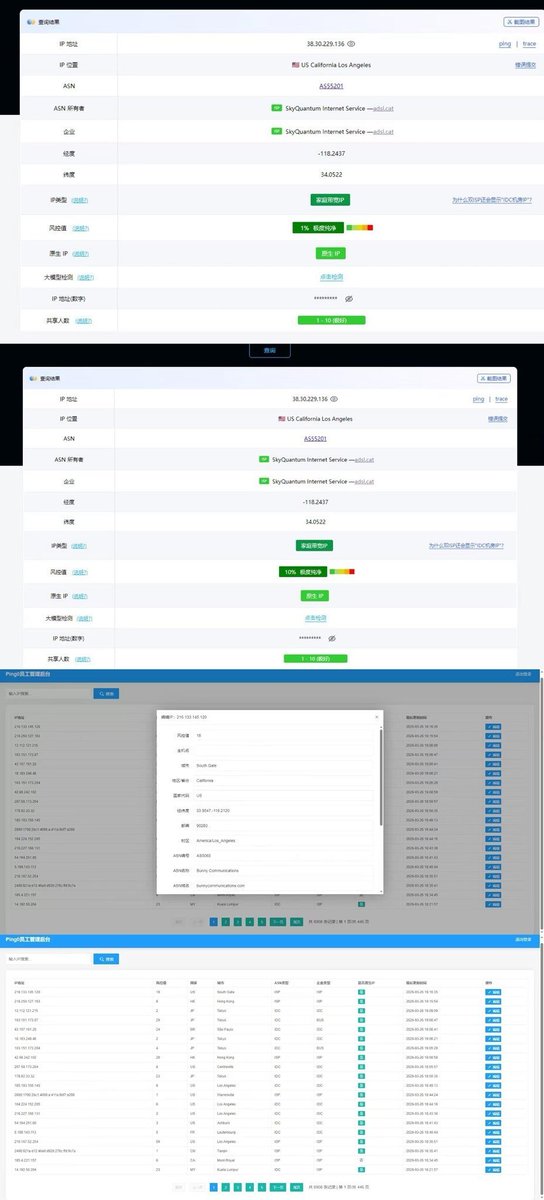Click the 原生 IP badge in the 1% risk panel
The height and width of the screenshot is (1200, 544).
tap(331, 253)
